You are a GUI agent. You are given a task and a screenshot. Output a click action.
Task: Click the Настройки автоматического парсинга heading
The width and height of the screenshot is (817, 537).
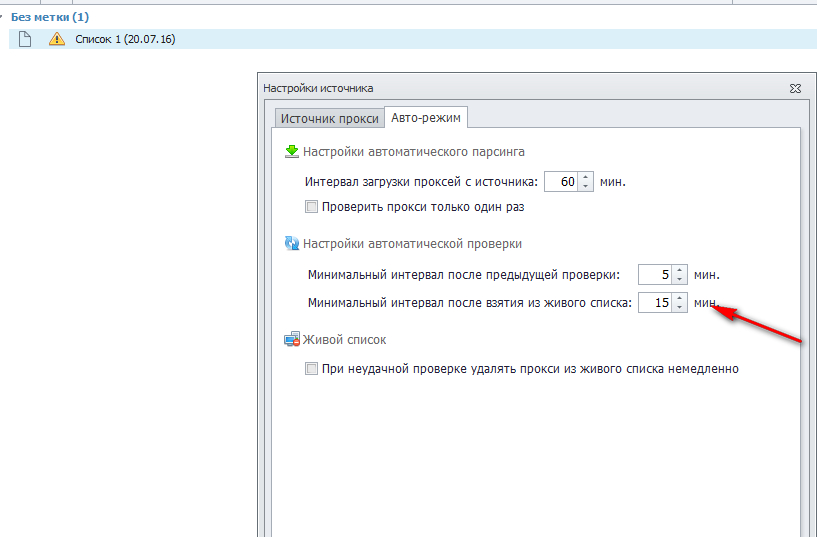pyautogui.click(x=414, y=152)
